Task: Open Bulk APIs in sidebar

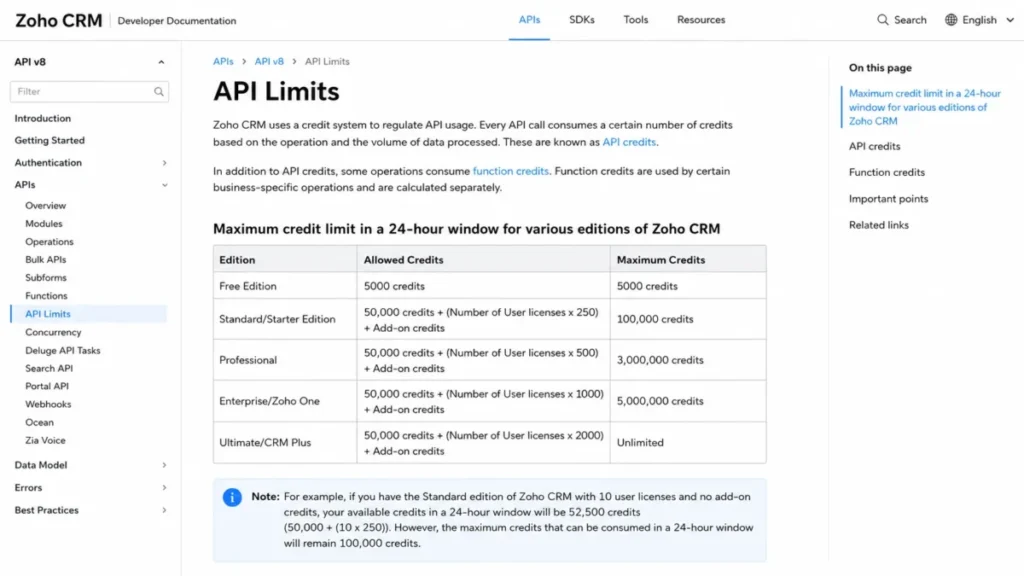Action: click(46, 259)
